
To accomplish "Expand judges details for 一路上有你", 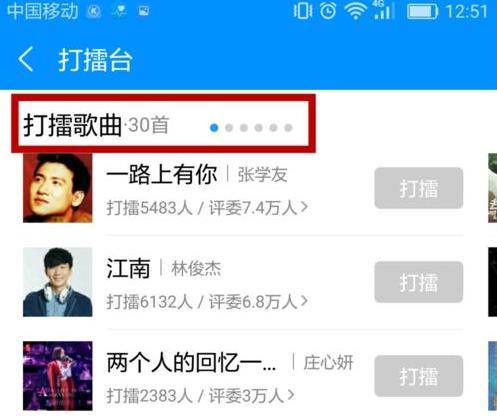I will (304, 207).
